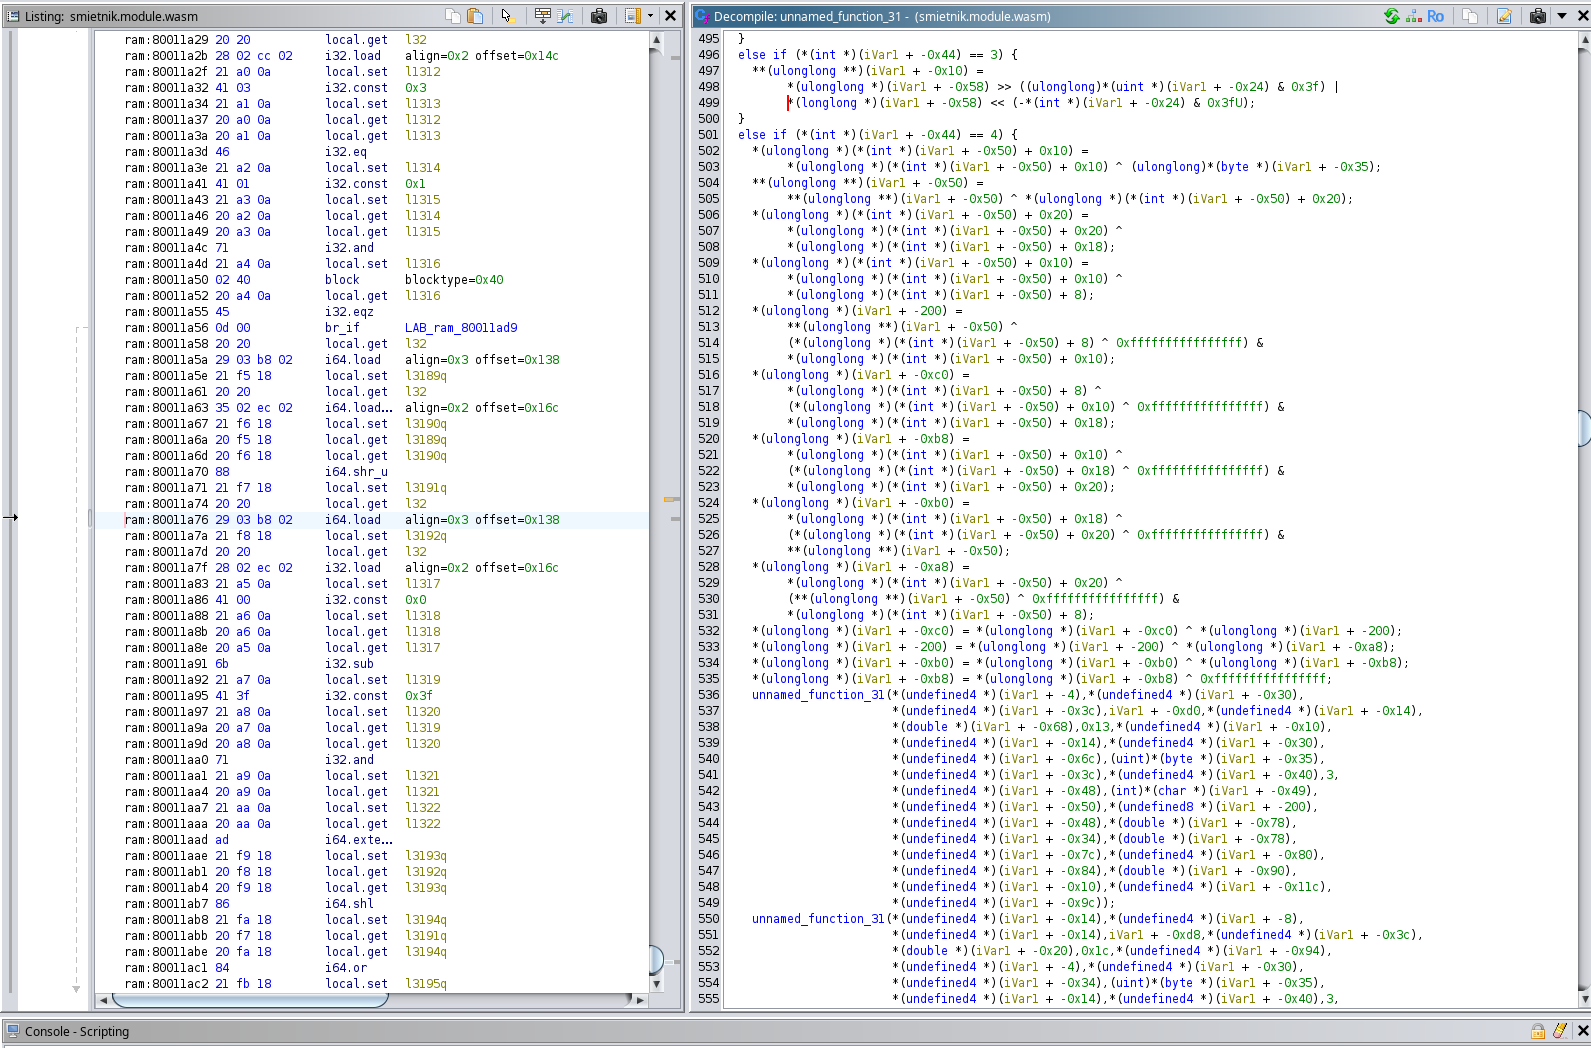Toggle mouse hover popups in Listing toolbar

507,16
